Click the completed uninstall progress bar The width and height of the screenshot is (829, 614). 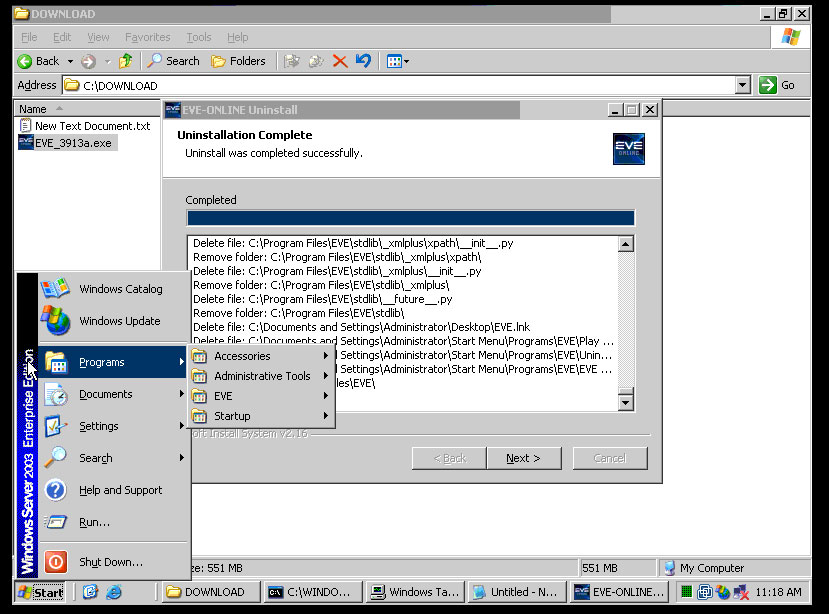coord(411,218)
